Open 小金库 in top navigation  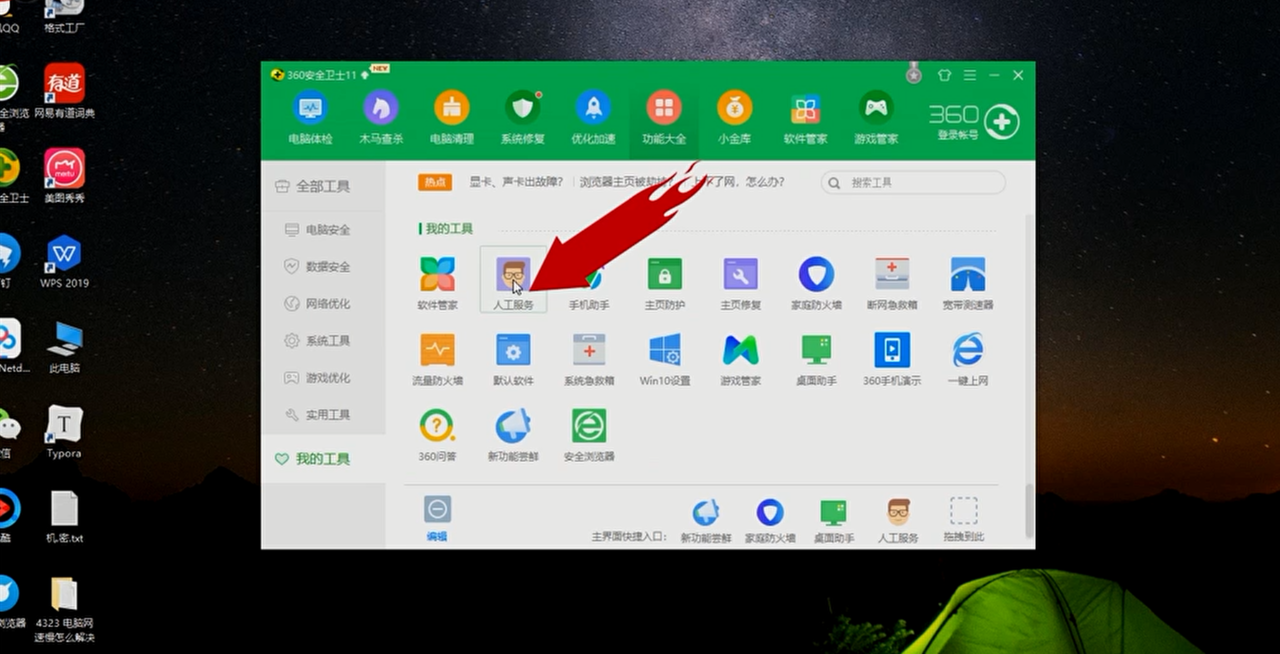point(735,117)
